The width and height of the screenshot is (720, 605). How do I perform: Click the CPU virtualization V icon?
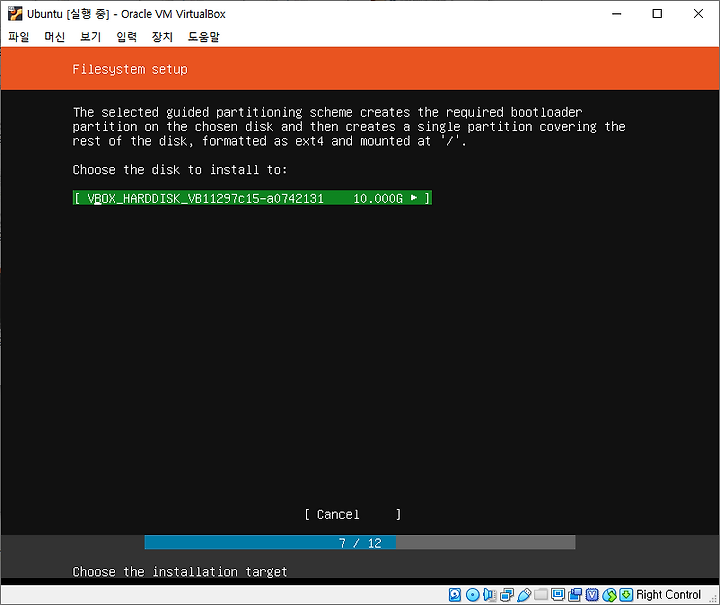tap(592, 594)
